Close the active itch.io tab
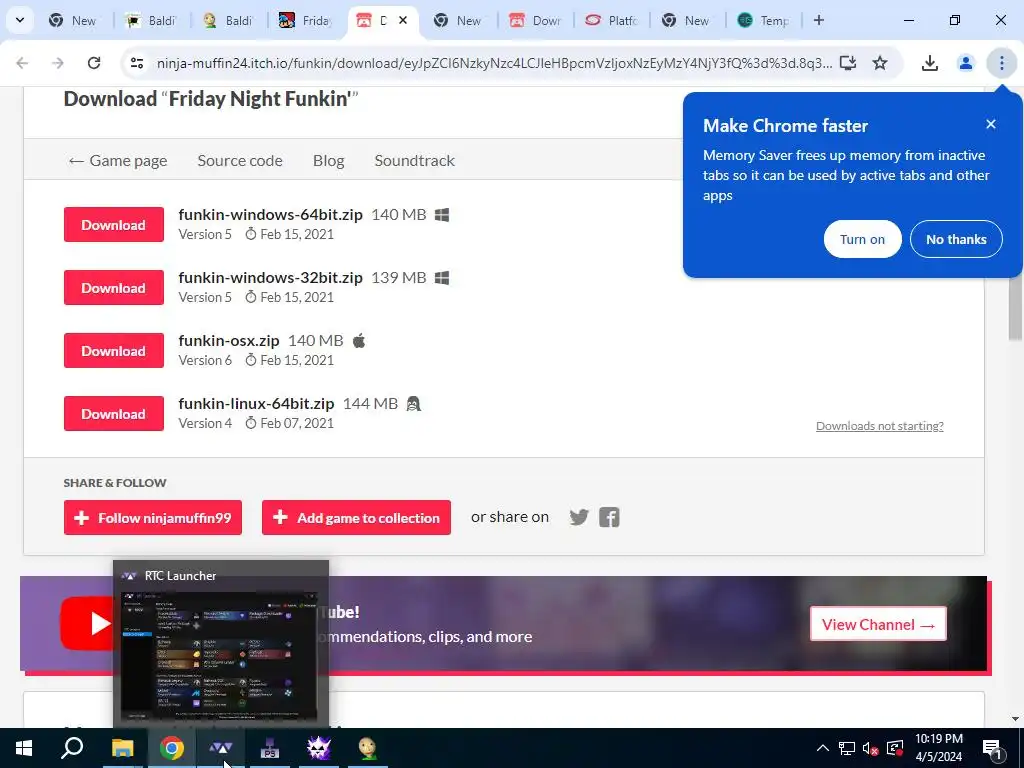Screen dimensions: 1024x768 (x=403, y=20)
